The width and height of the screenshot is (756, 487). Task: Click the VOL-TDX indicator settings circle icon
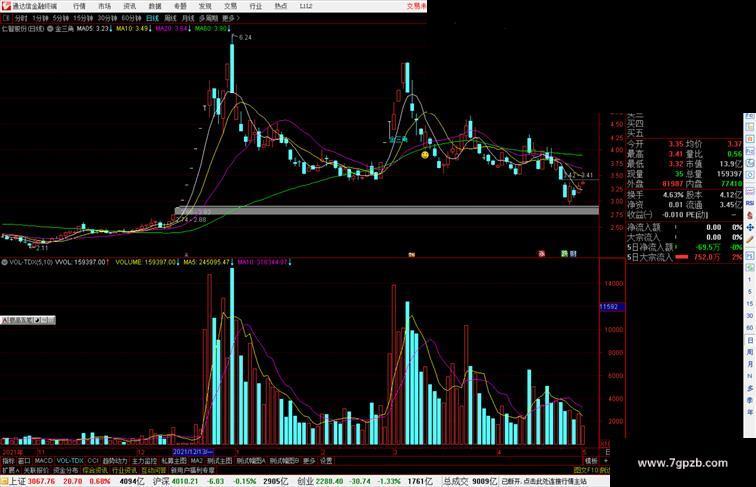pos(5,262)
